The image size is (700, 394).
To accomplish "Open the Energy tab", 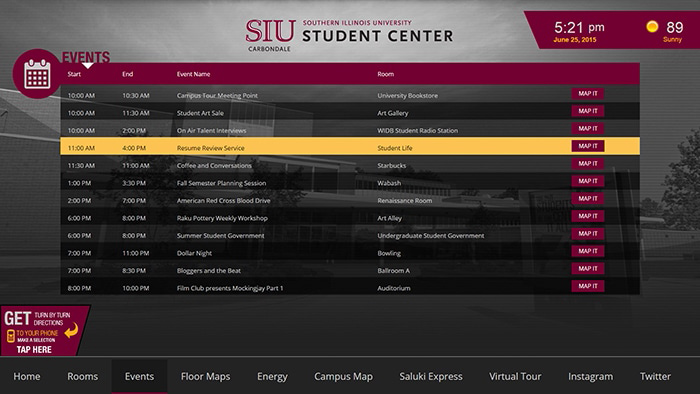I will point(272,376).
